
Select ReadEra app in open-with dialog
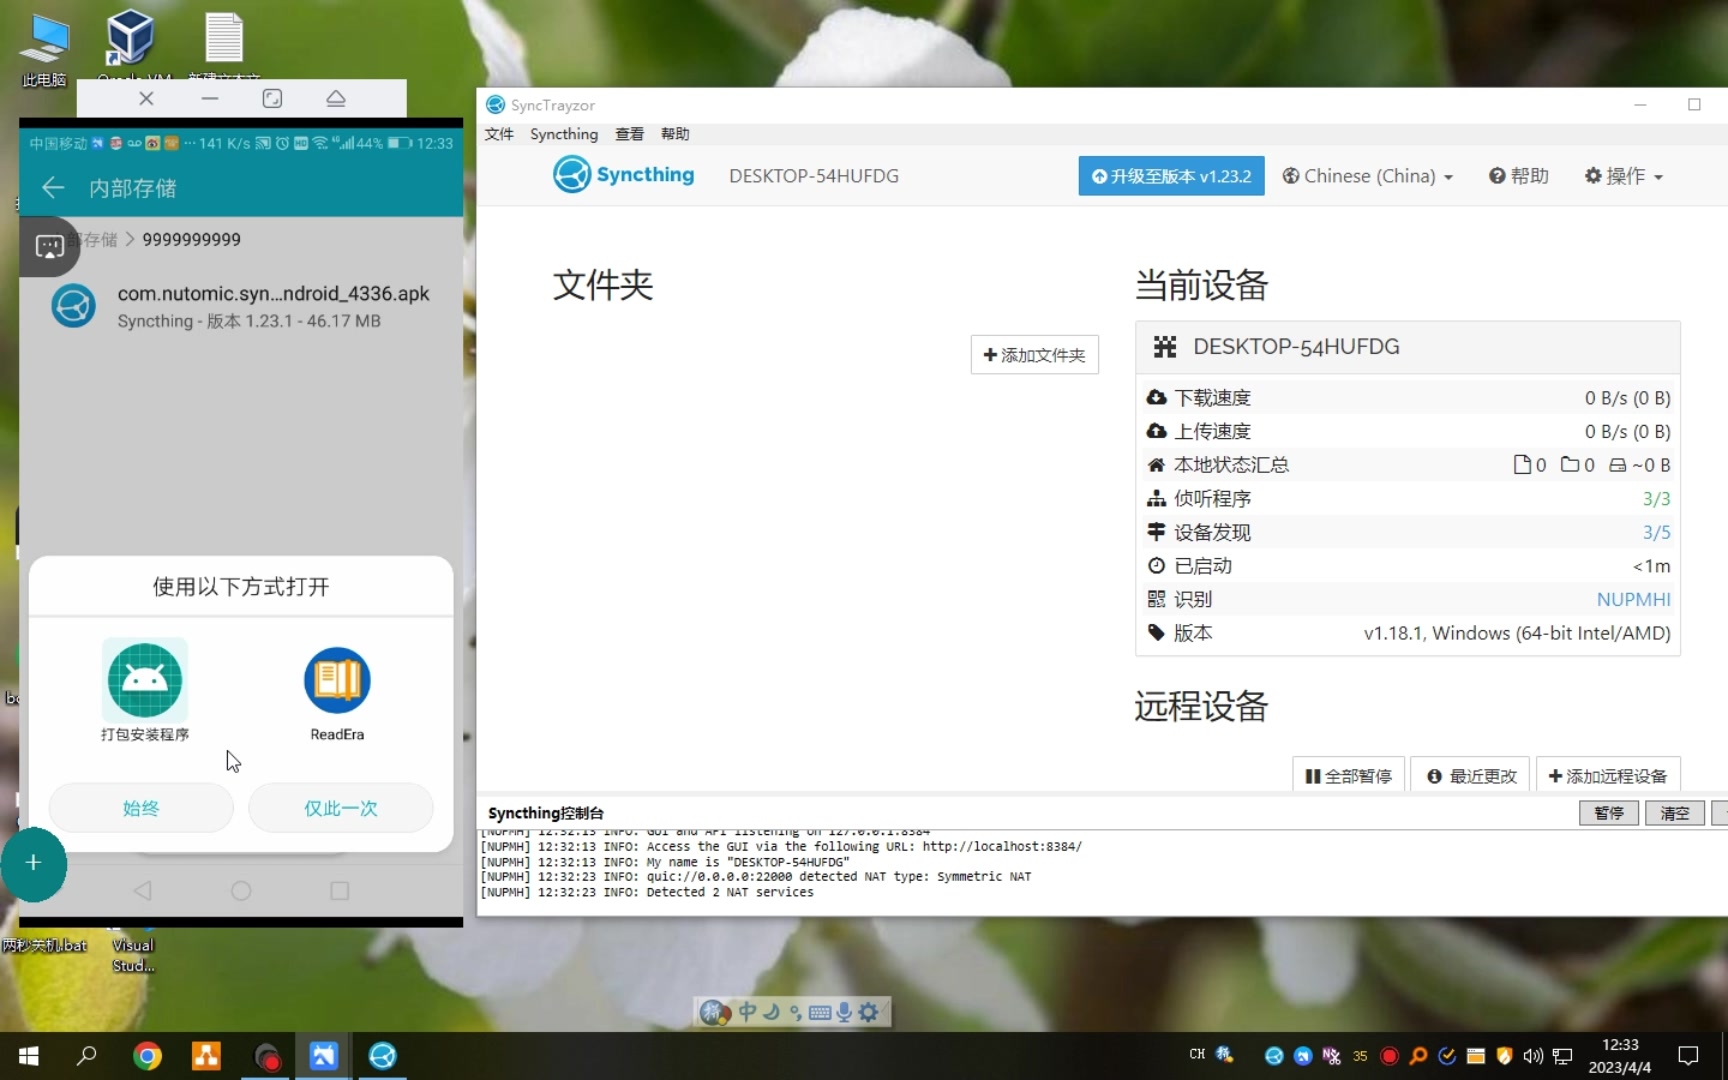point(337,692)
